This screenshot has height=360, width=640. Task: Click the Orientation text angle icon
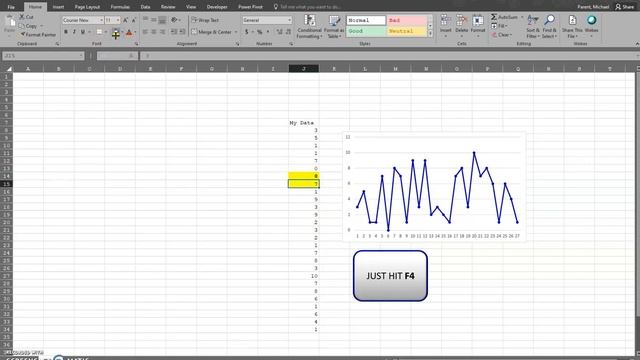pyautogui.click(x=174, y=20)
